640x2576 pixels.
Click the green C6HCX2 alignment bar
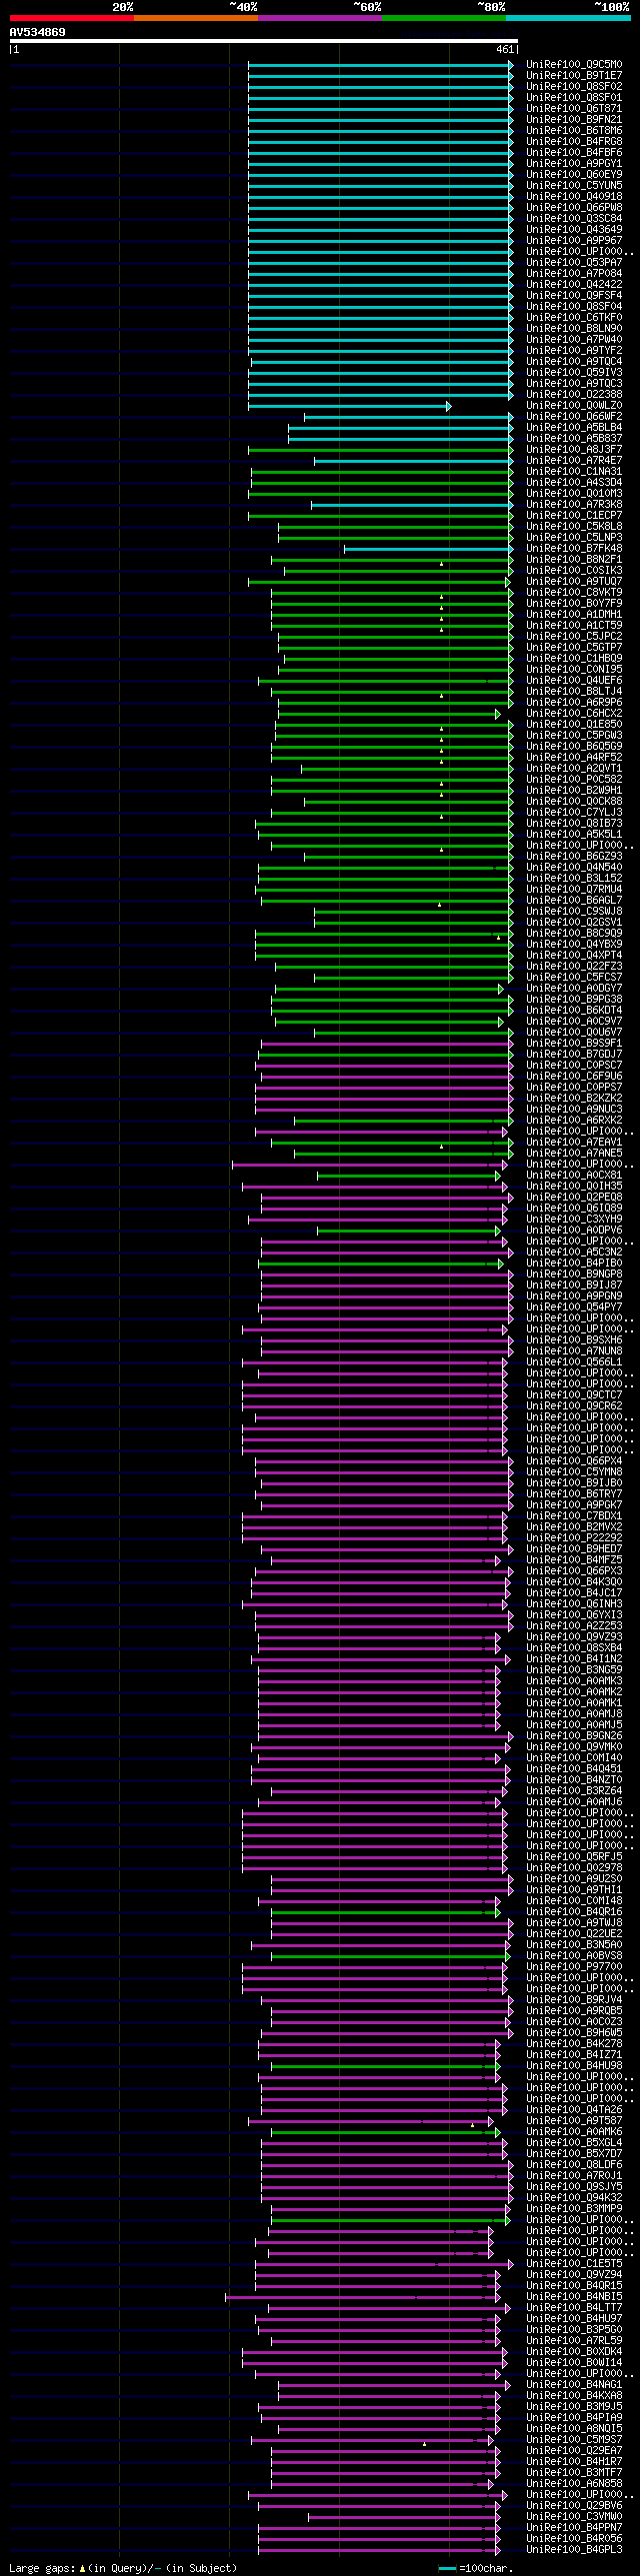coord(389,714)
